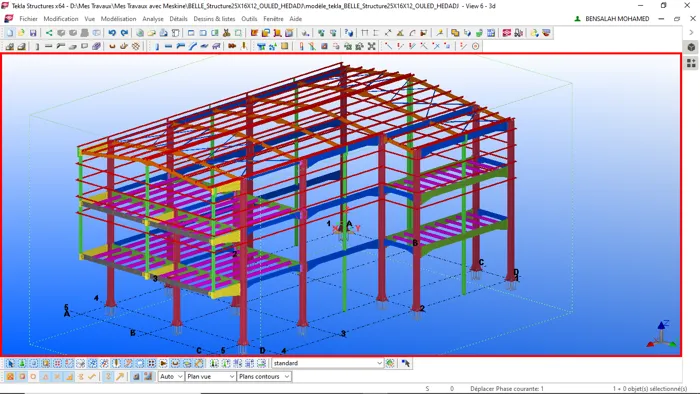The height and width of the screenshot is (394, 700).
Task: Open a model with the yellow folder icon
Action: (21, 33)
